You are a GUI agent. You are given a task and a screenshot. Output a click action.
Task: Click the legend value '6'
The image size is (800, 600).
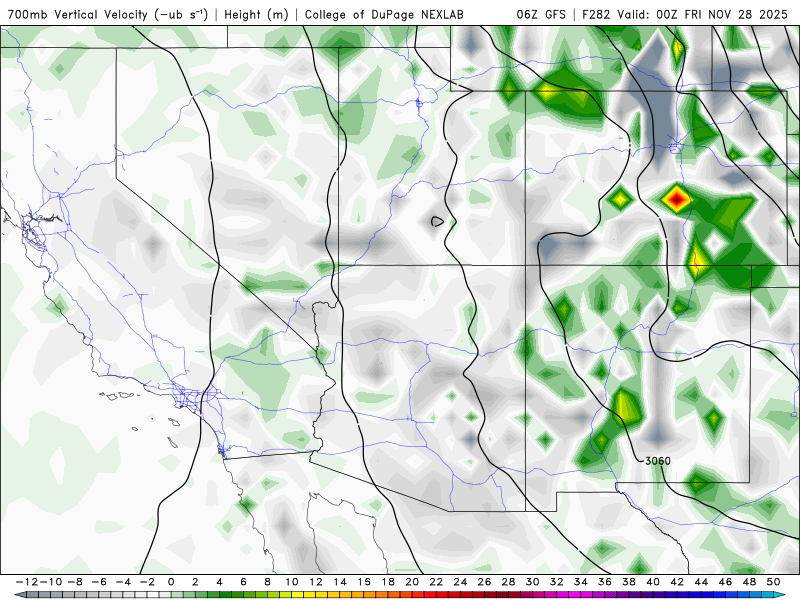[243, 582]
